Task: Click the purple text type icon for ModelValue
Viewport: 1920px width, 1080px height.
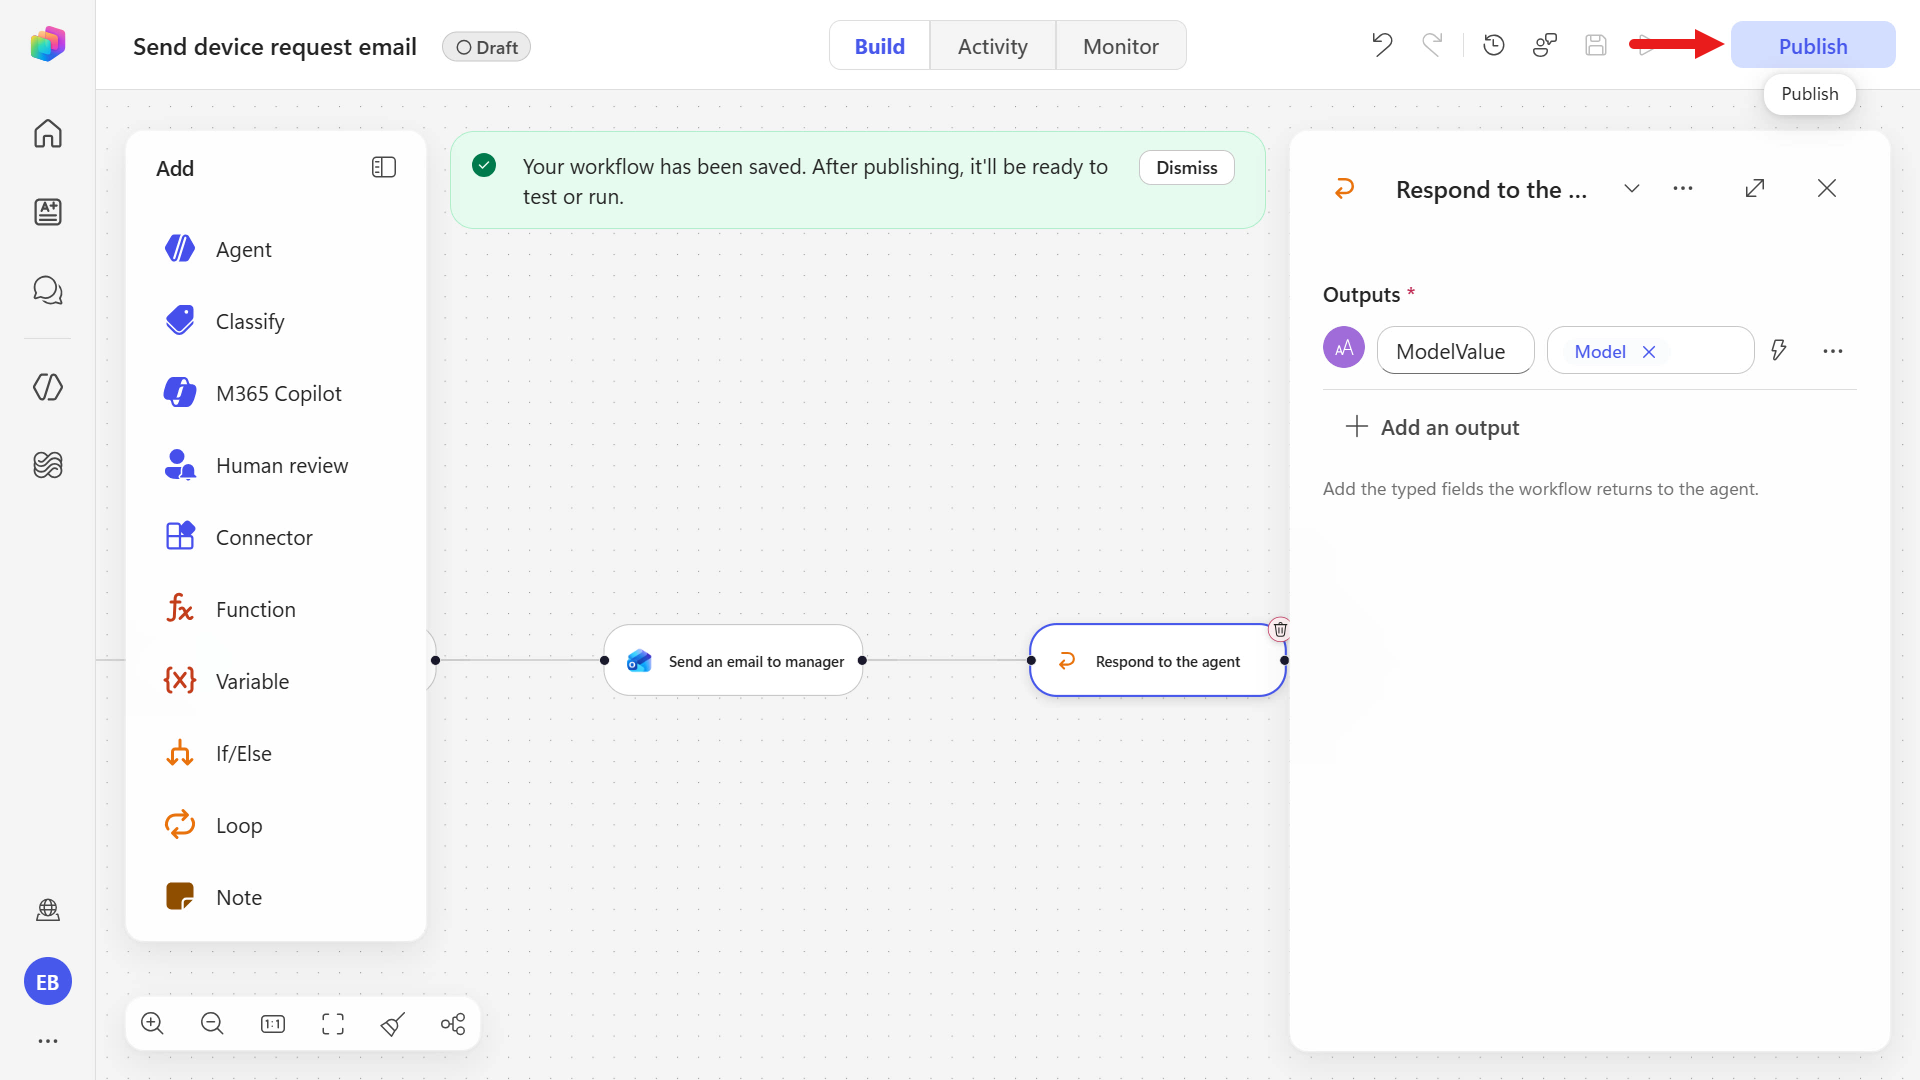Action: 1344,348
